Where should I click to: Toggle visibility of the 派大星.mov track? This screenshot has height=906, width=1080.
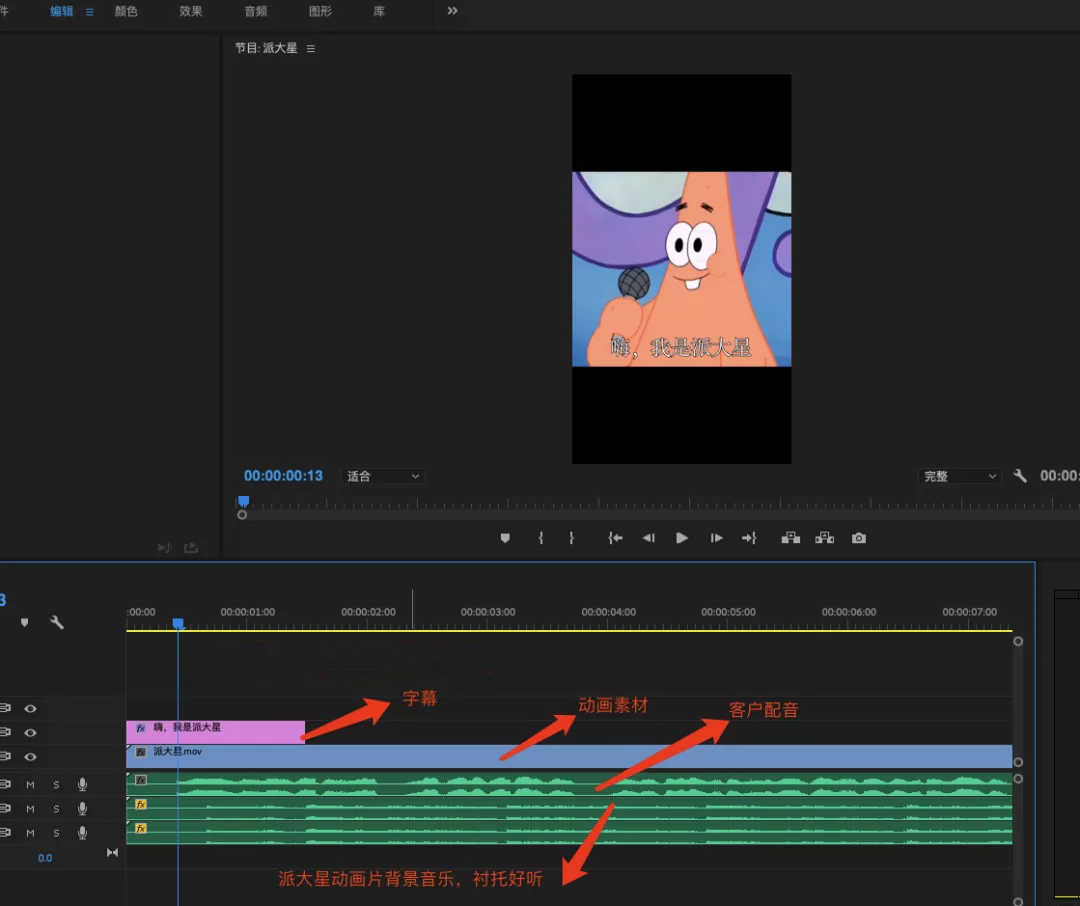point(31,757)
